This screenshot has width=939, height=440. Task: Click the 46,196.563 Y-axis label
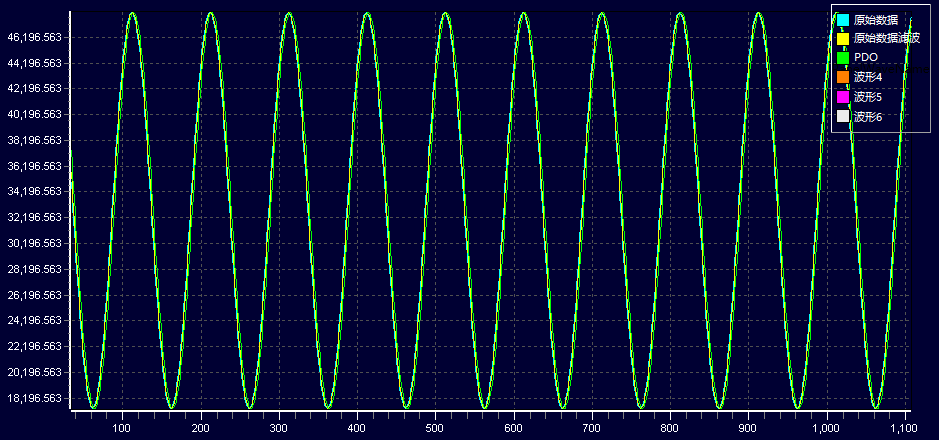tap(34, 37)
